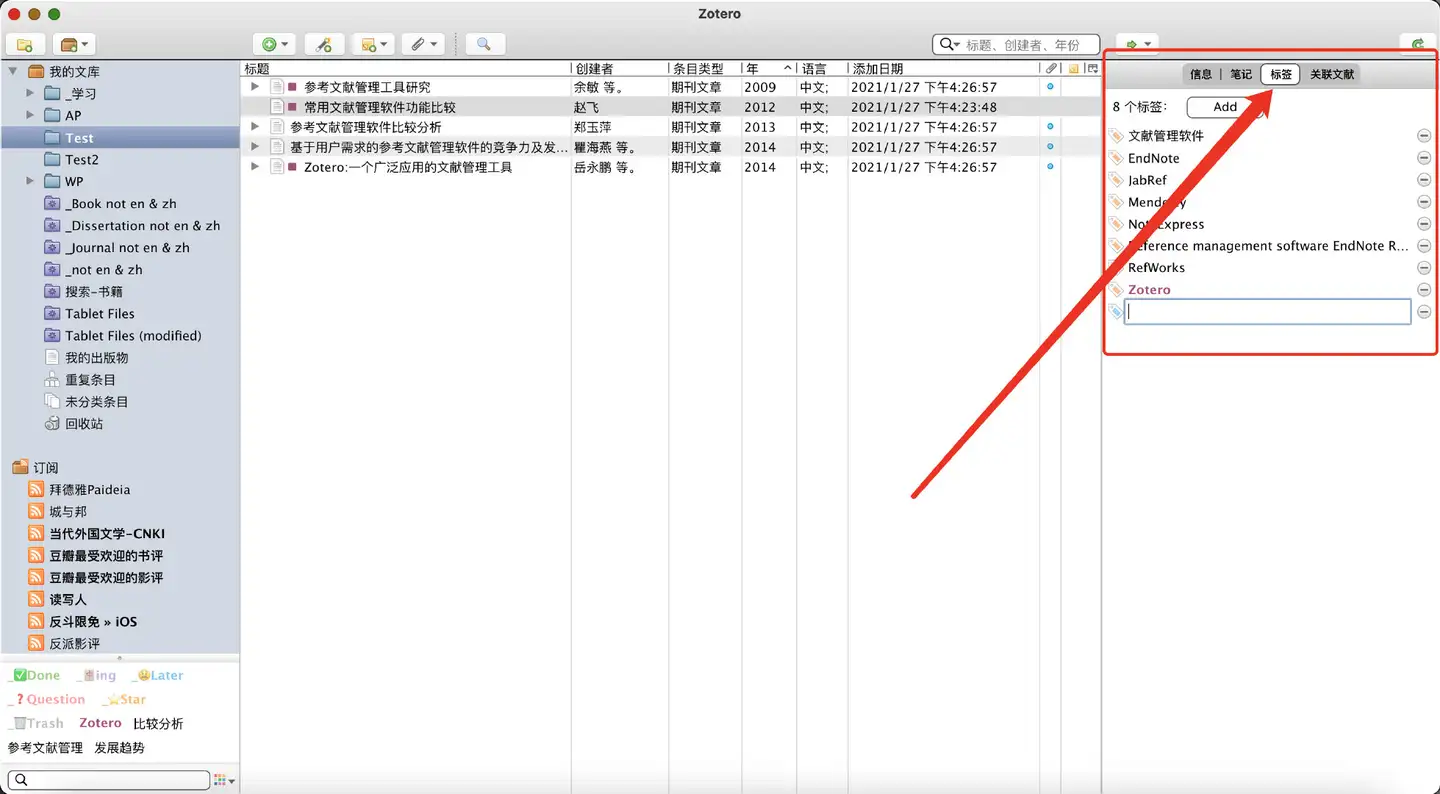Open the 关联文献 tab
Viewport: 1440px width, 794px height.
click(1332, 74)
